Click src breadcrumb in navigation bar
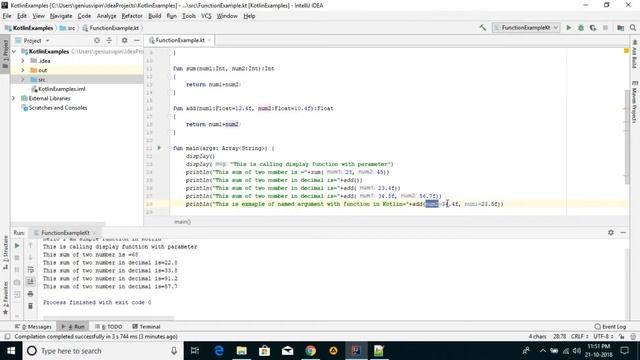This screenshot has width=640, height=360. tap(67, 28)
